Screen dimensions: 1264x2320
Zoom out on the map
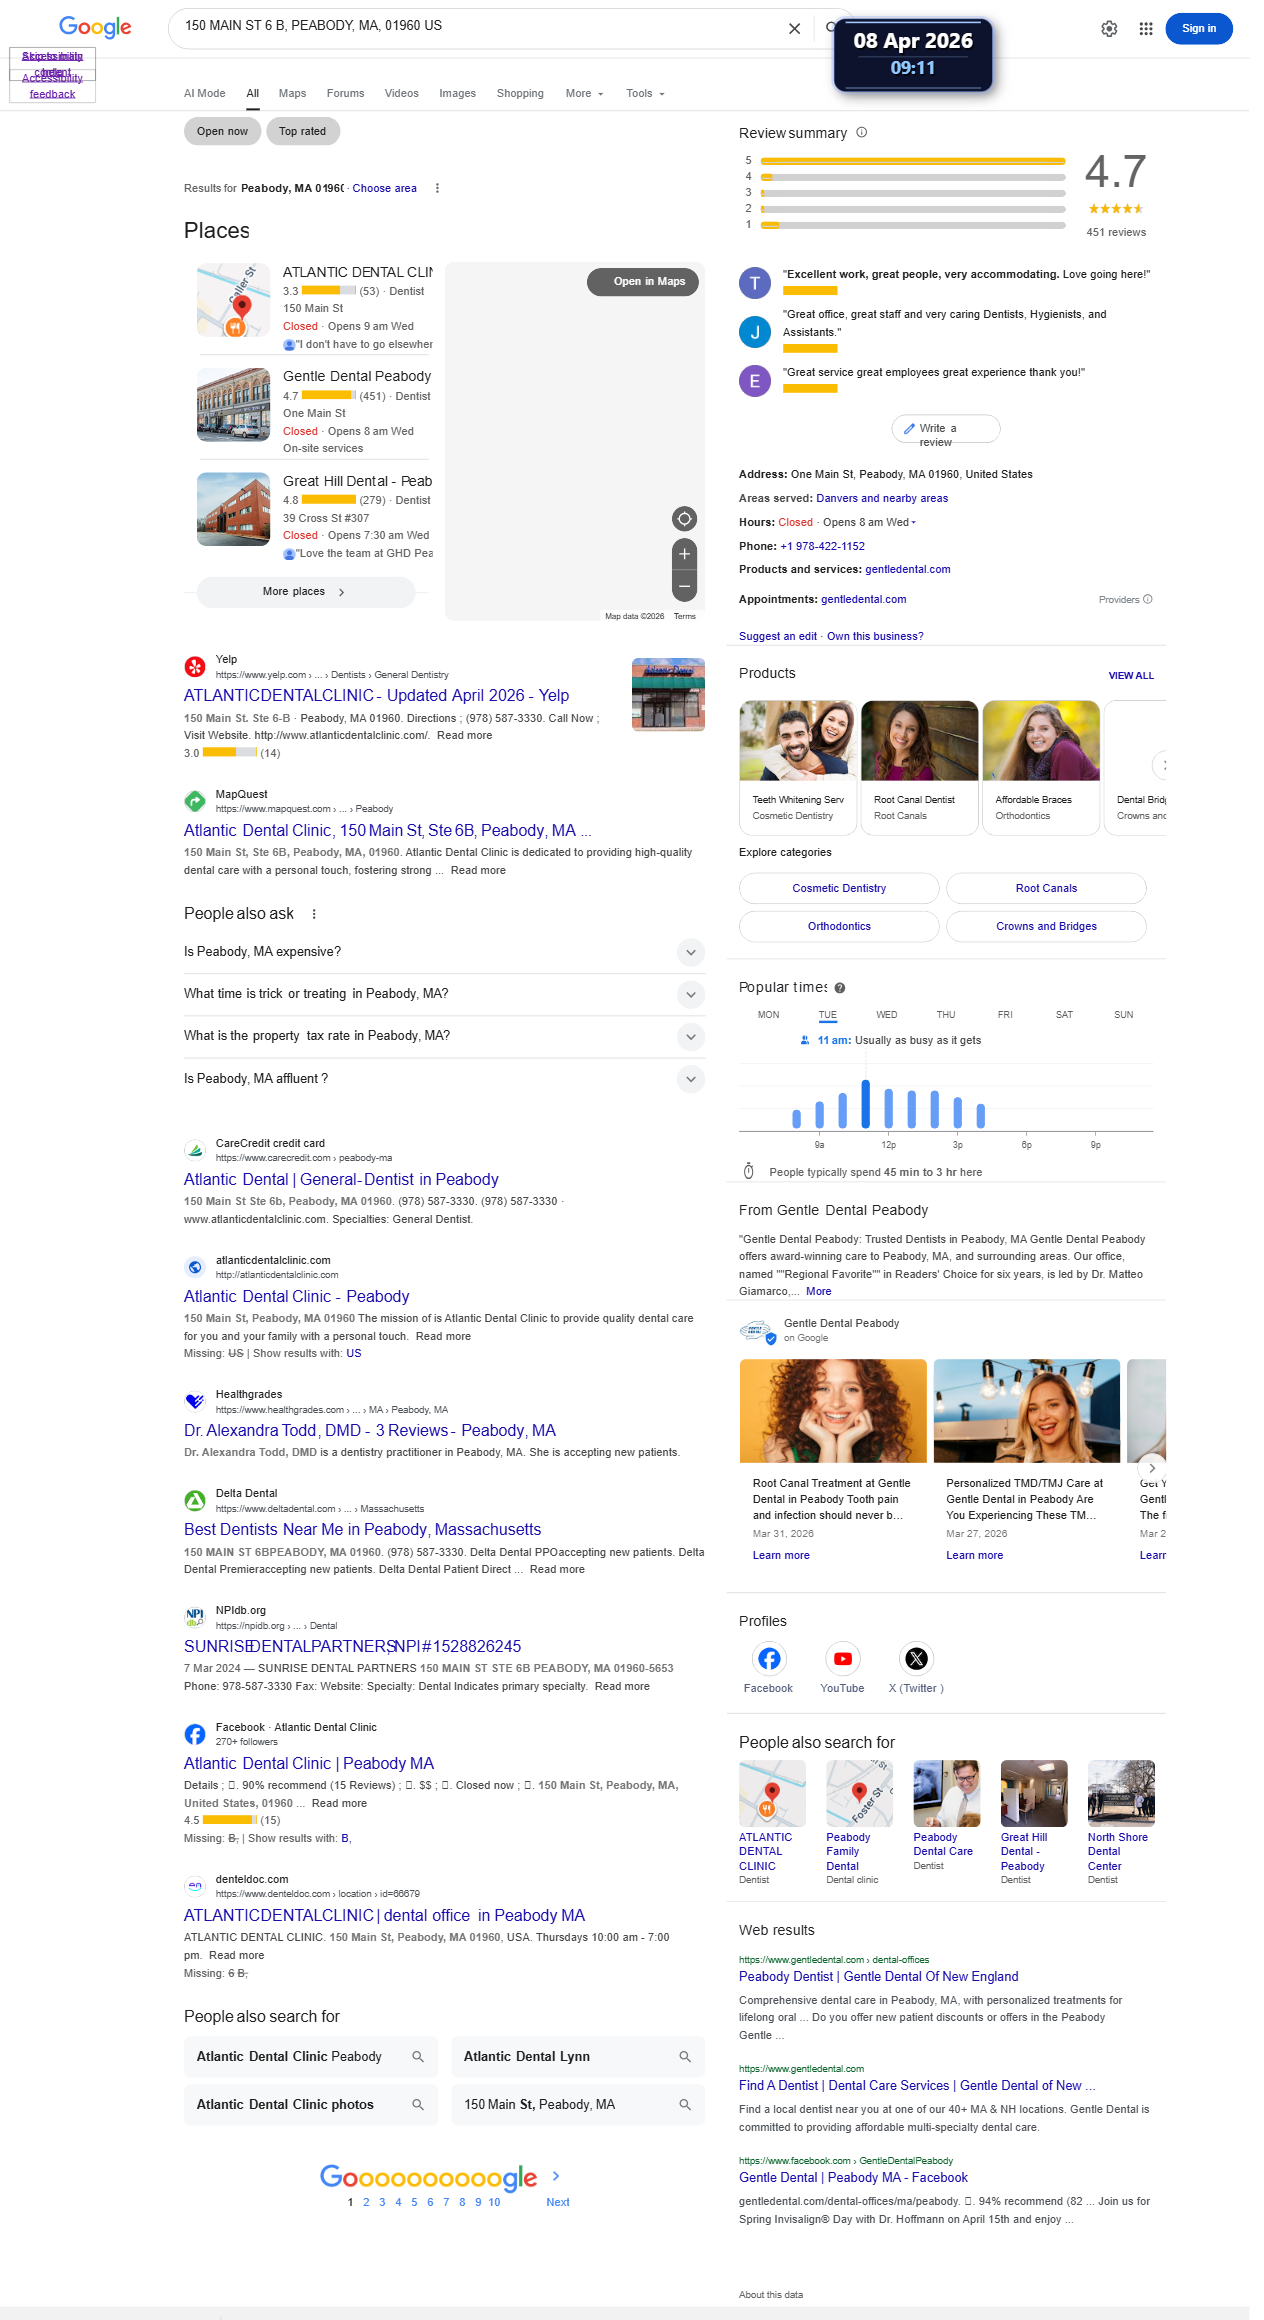[684, 586]
